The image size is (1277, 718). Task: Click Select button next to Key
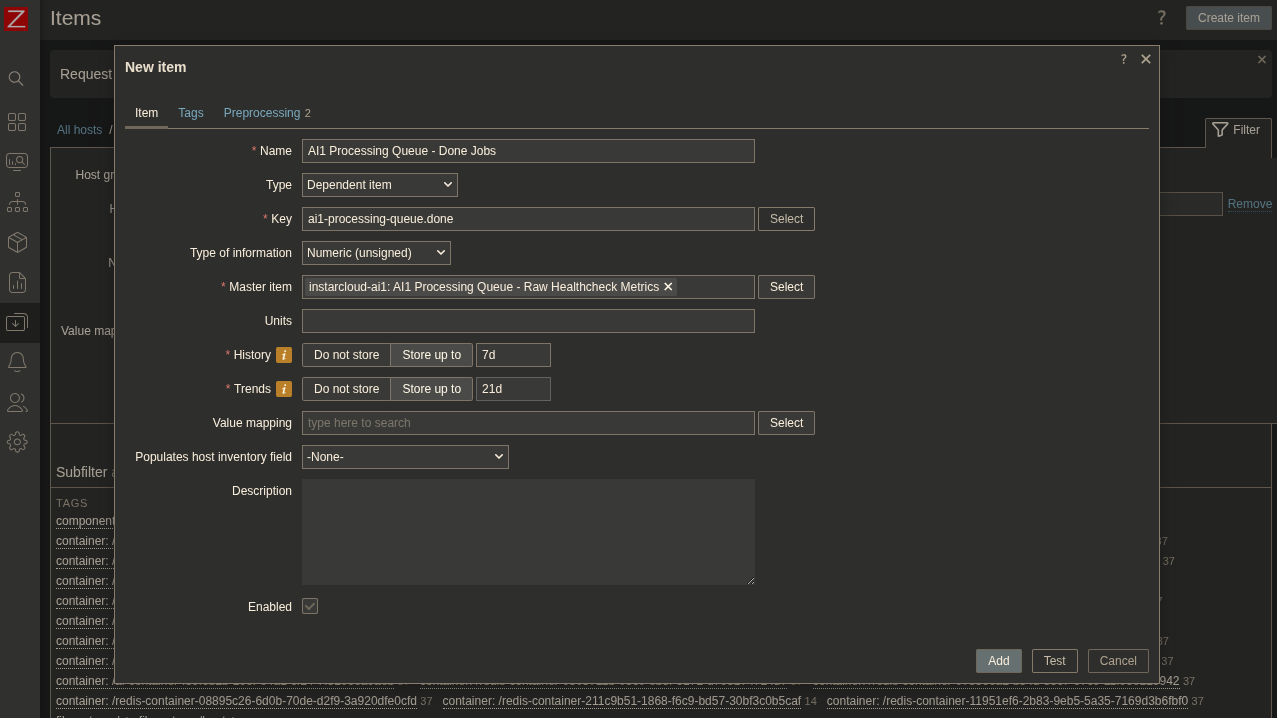coord(786,219)
